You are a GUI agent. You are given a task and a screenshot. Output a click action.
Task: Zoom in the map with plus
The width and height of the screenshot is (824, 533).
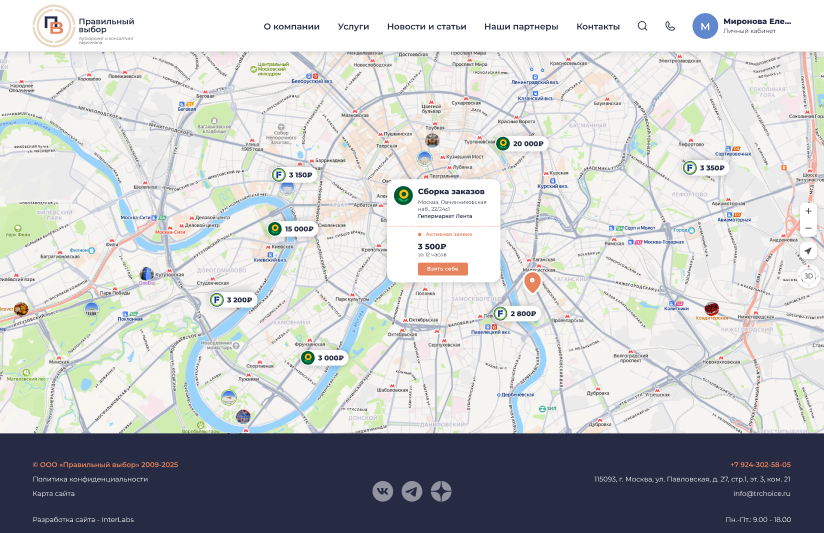pyautogui.click(x=808, y=211)
